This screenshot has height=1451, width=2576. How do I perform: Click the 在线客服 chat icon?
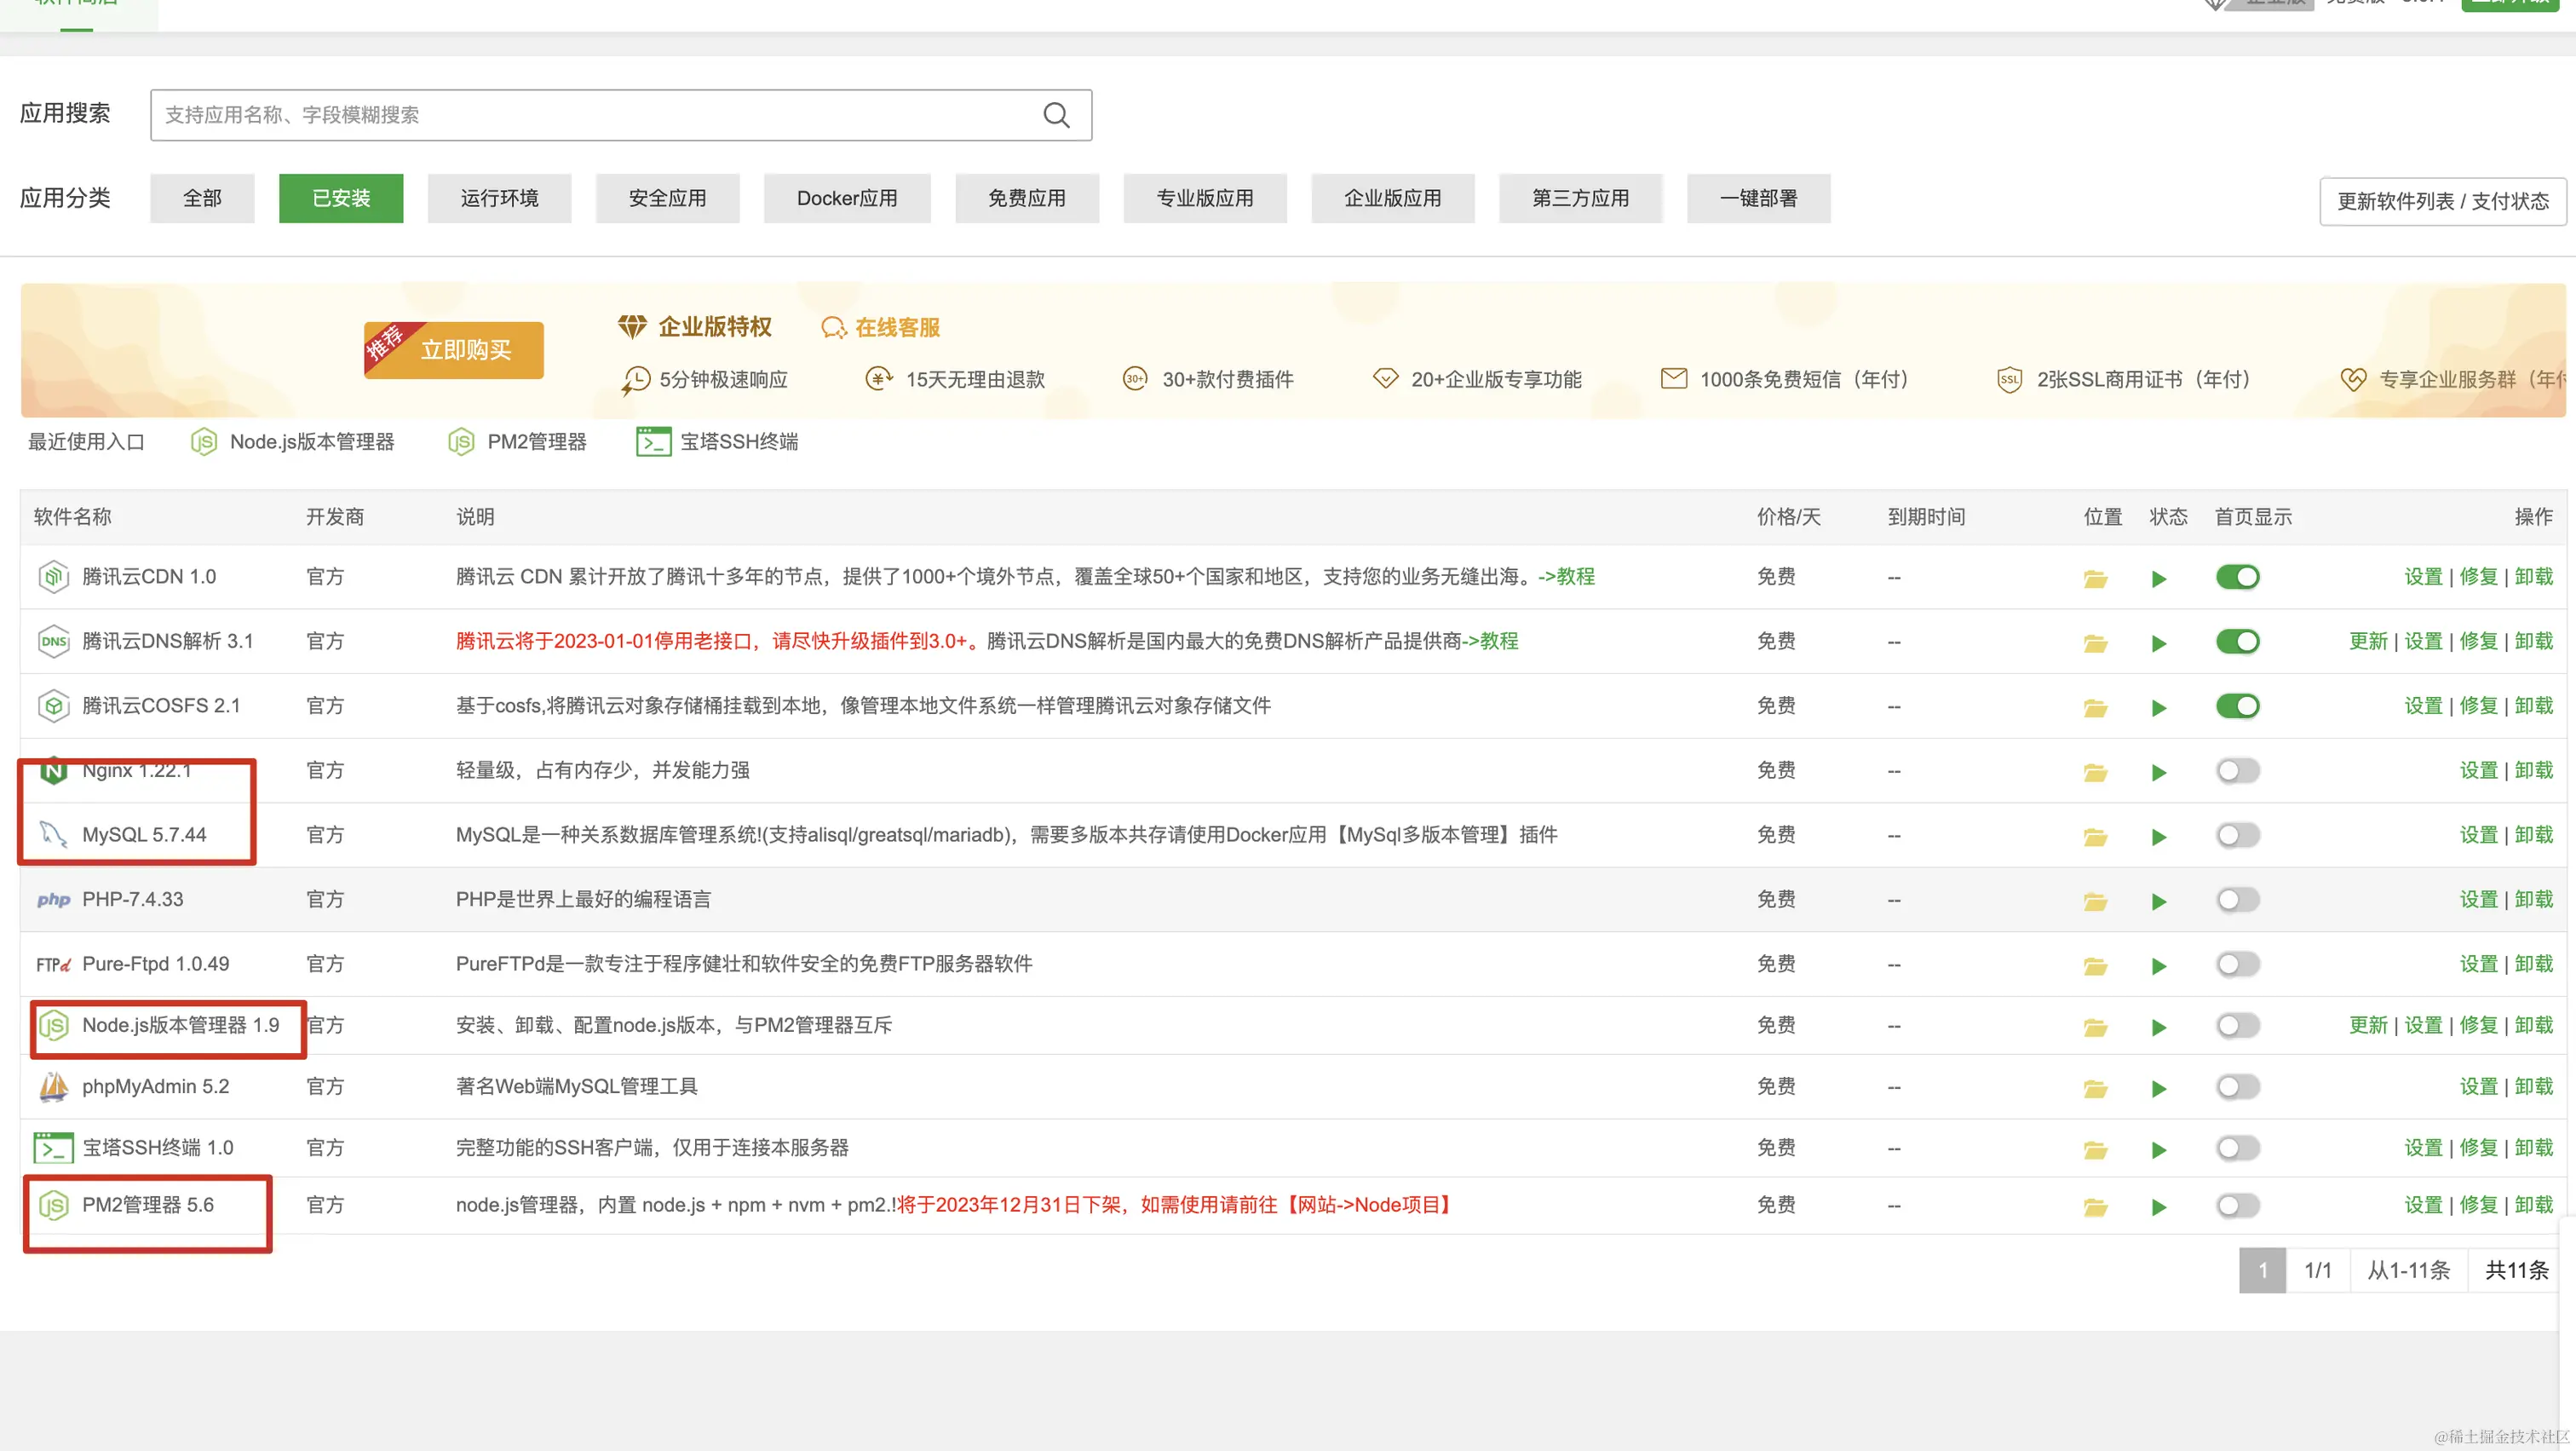(832, 328)
